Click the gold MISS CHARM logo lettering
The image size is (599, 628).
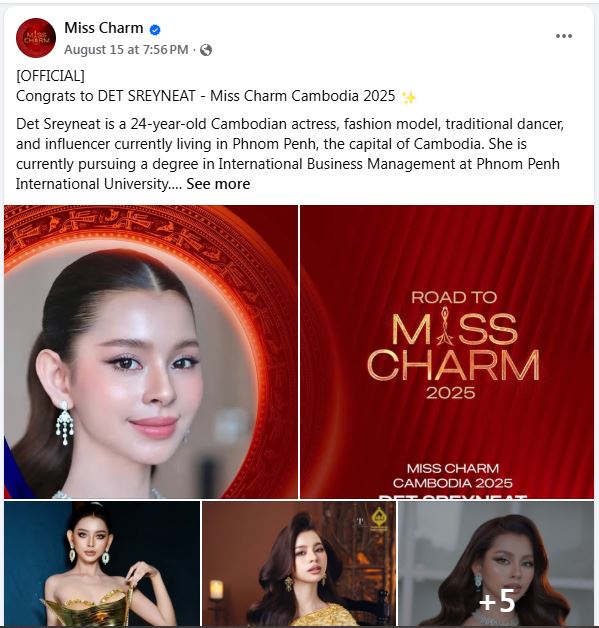(453, 347)
